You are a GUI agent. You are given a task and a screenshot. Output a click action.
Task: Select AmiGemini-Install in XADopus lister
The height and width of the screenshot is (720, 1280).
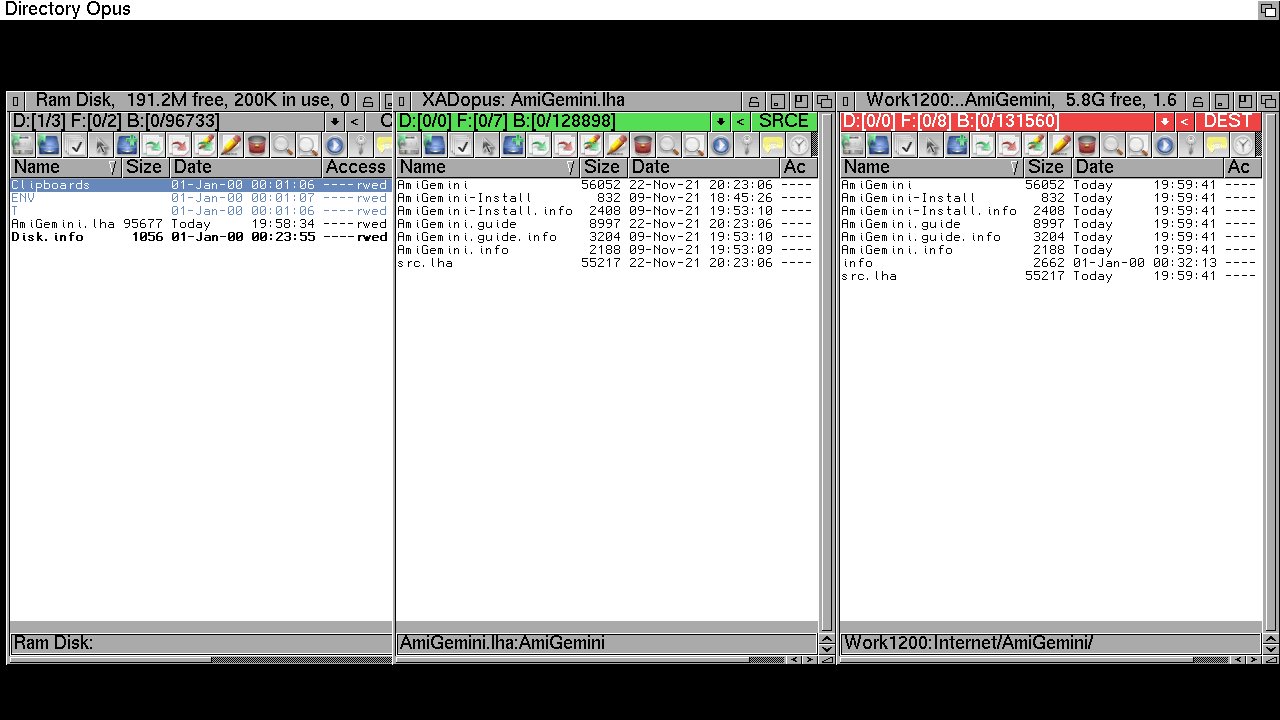(x=606, y=198)
